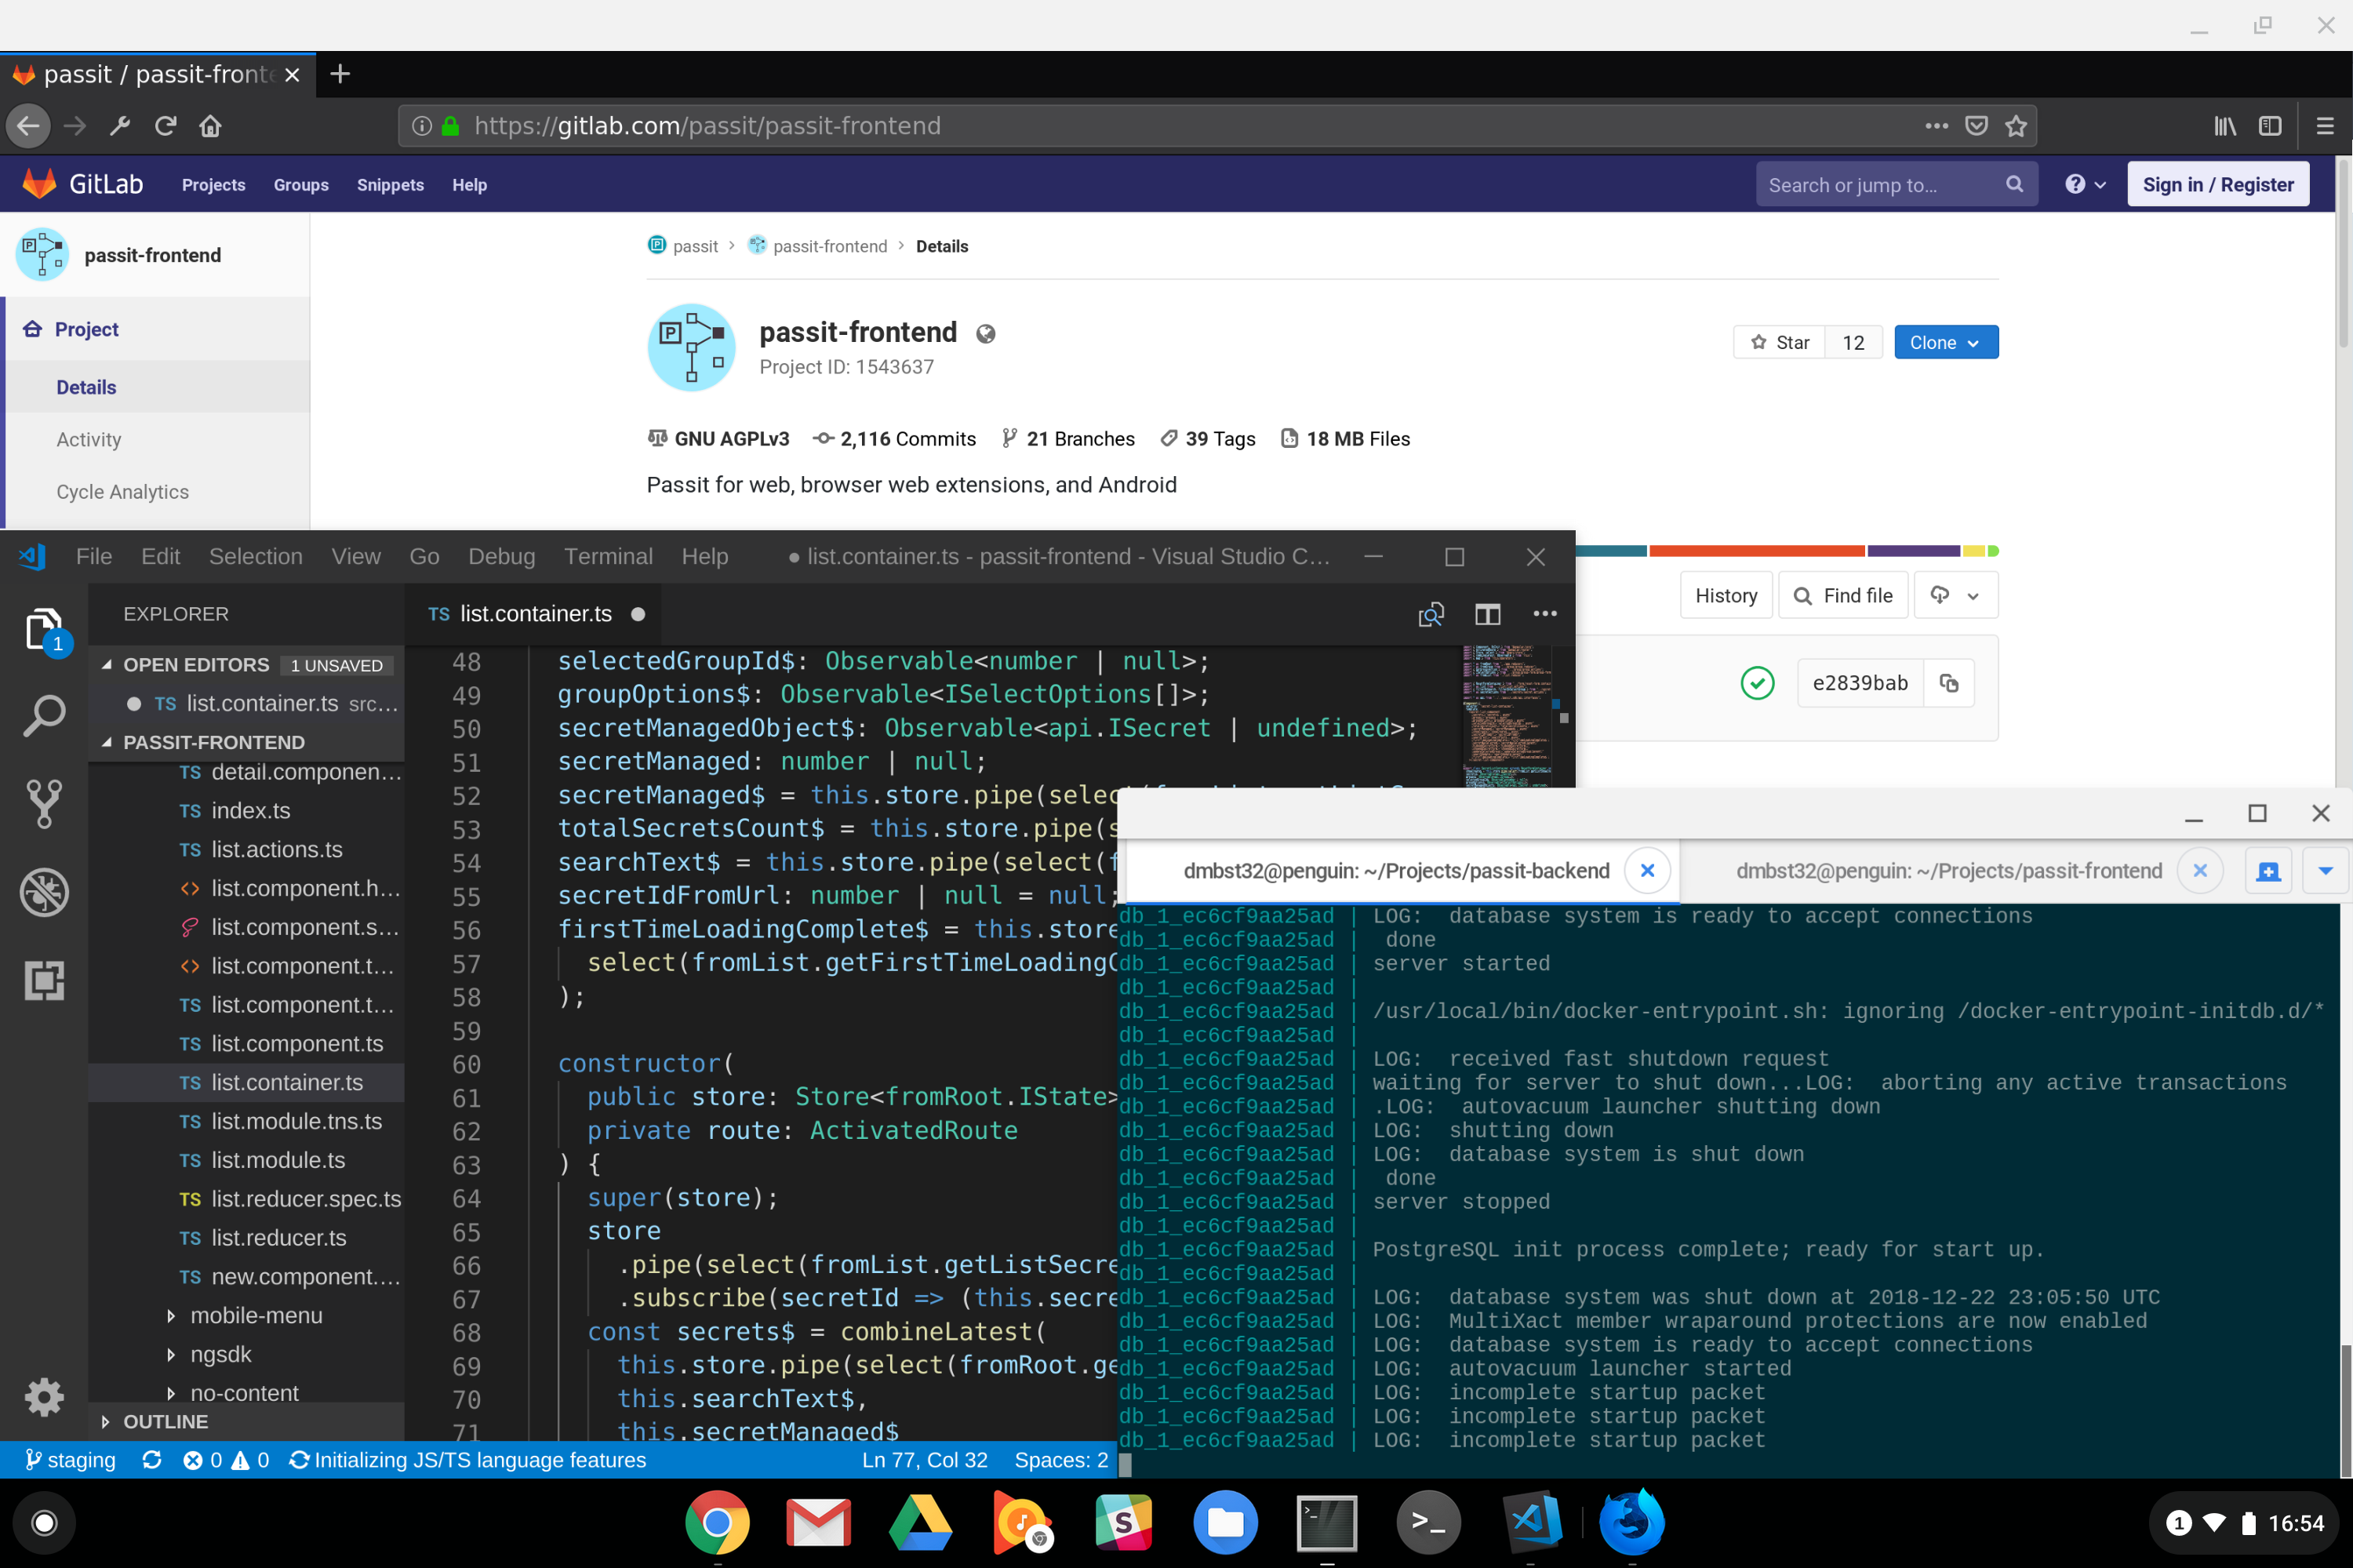Open Firefox page actions ellipsis

(1937, 126)
